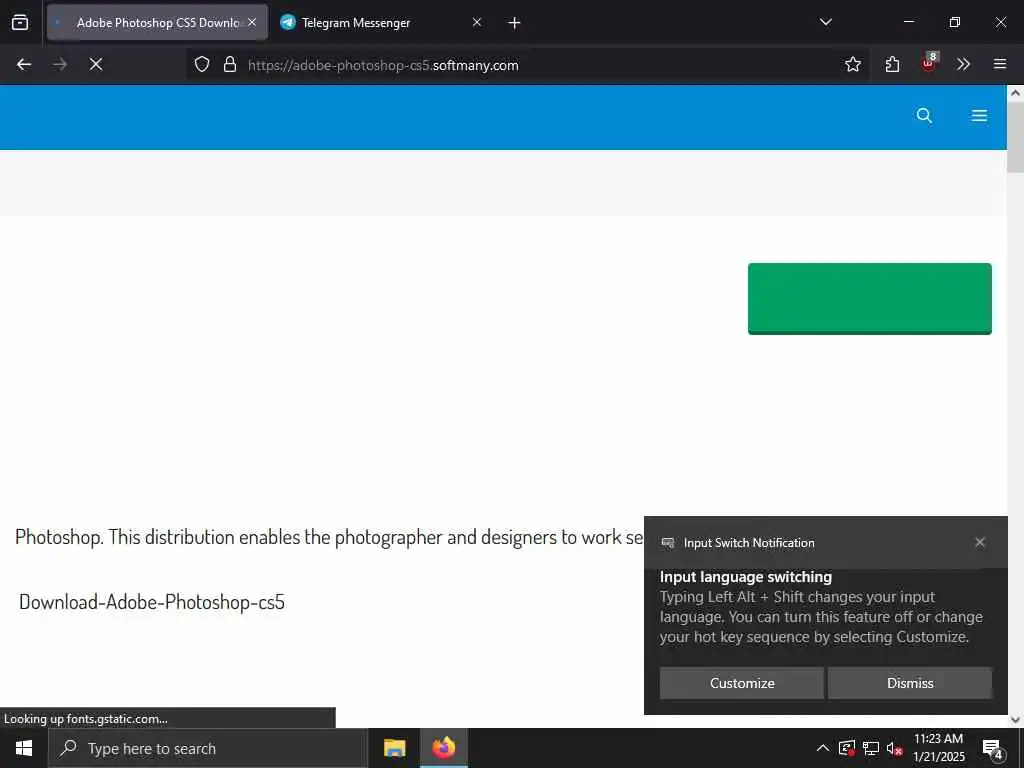This screenshot has height=768, width=1024.
Task: Bookmark this page with star icon
Action: 852,64
